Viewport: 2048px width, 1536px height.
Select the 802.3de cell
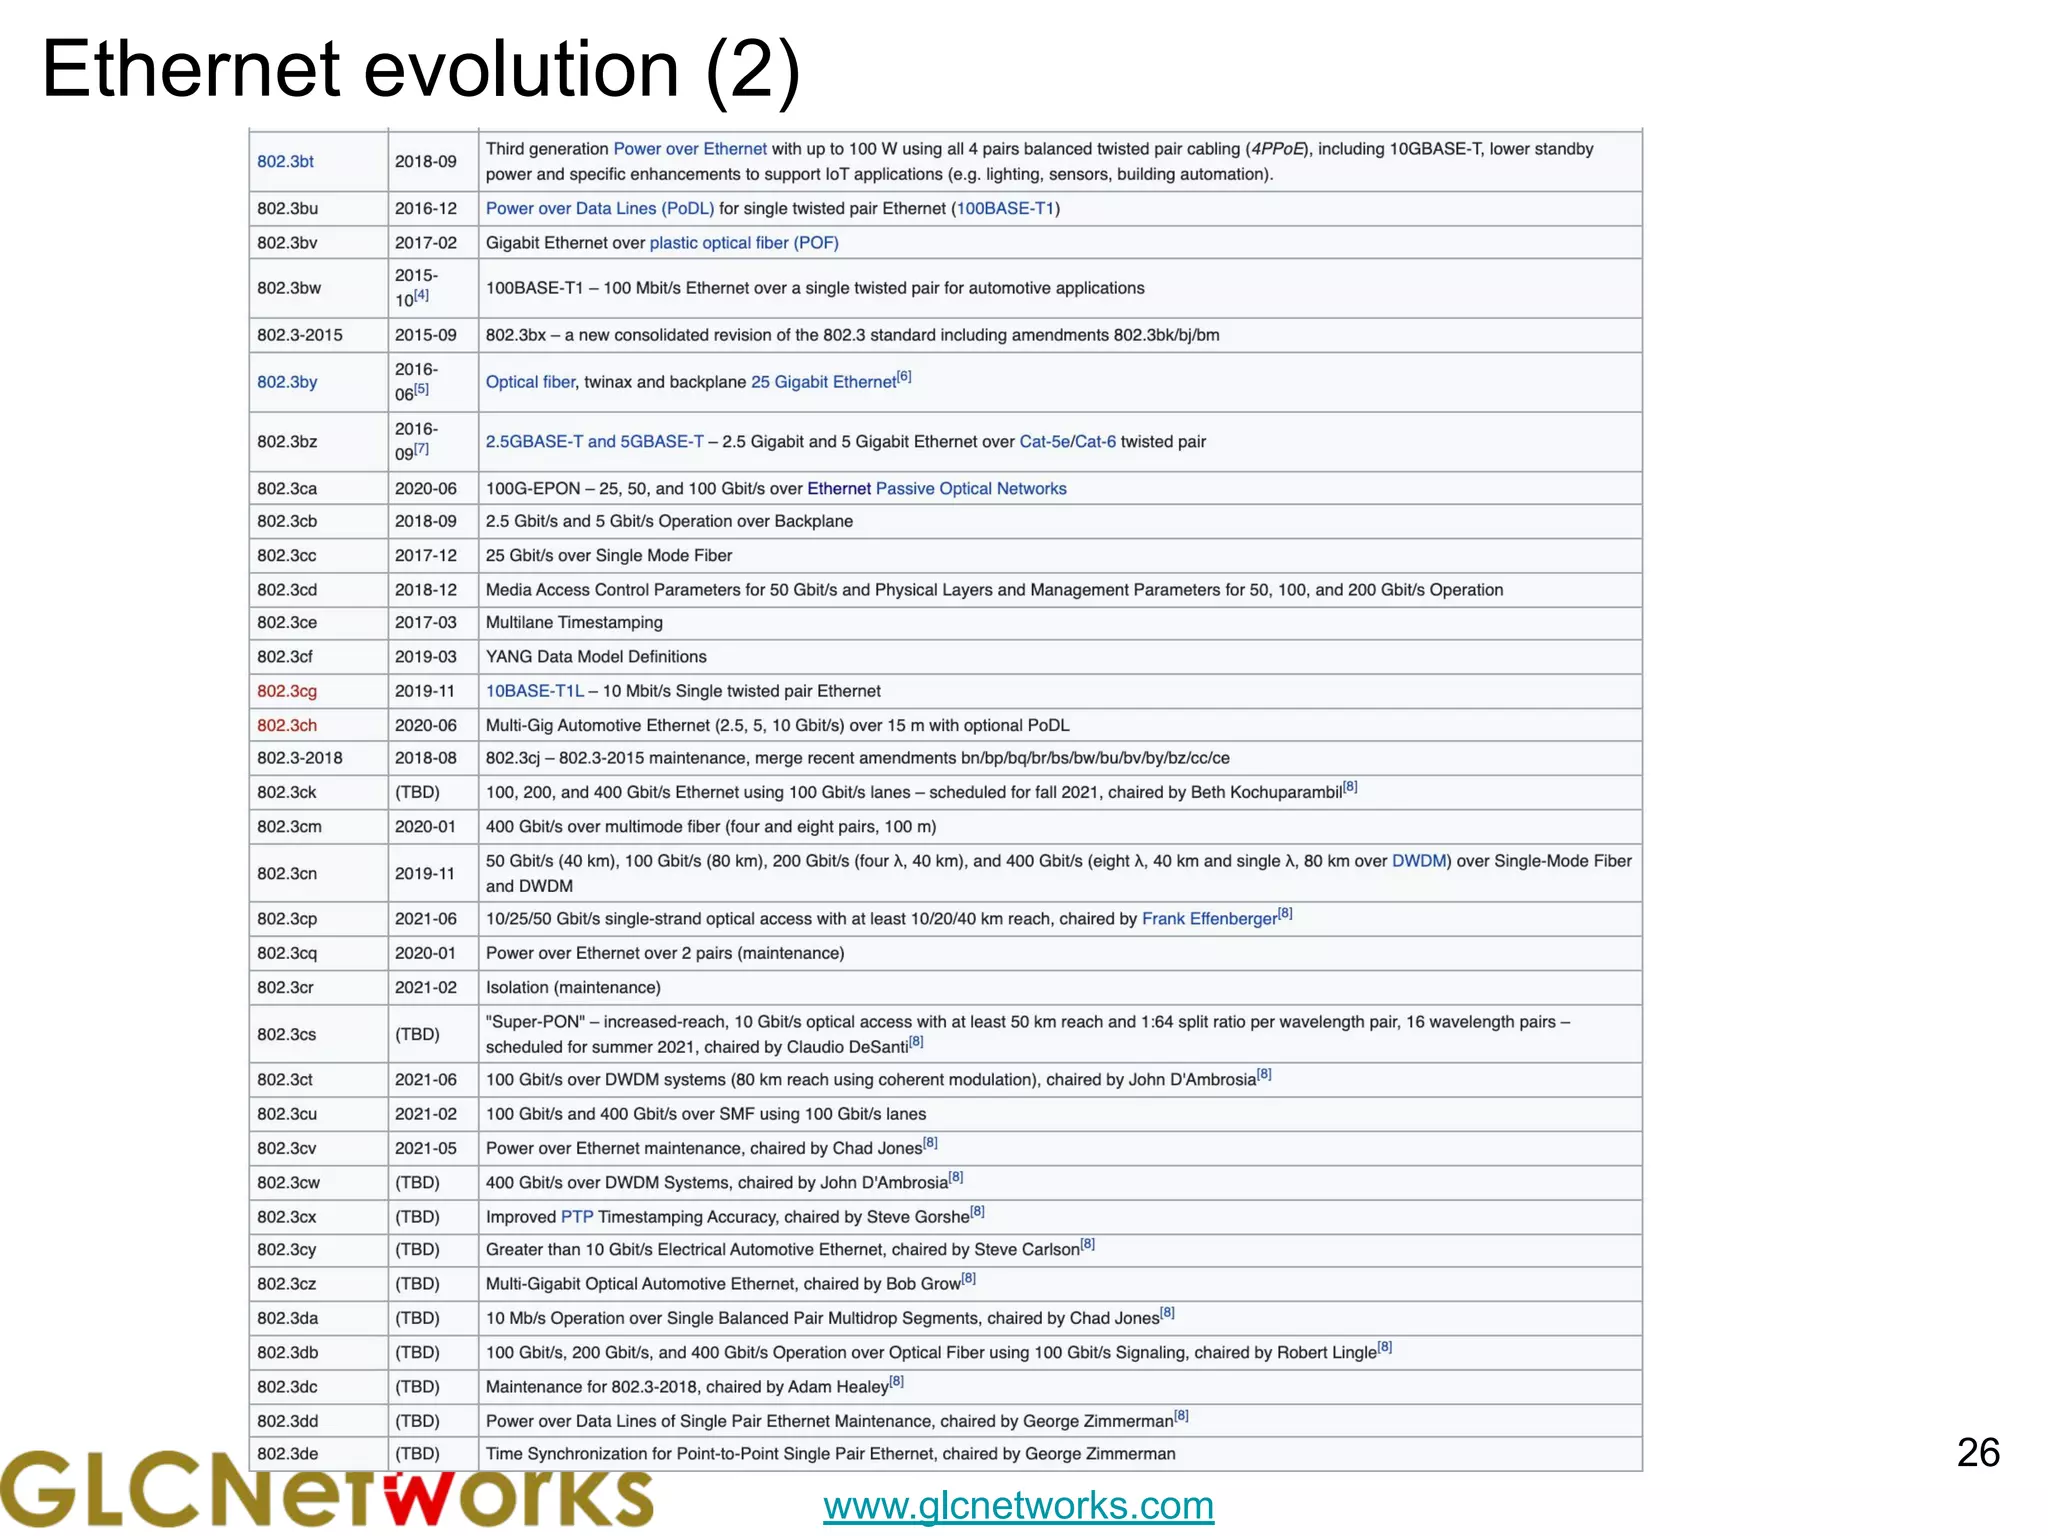[318, 1453]
